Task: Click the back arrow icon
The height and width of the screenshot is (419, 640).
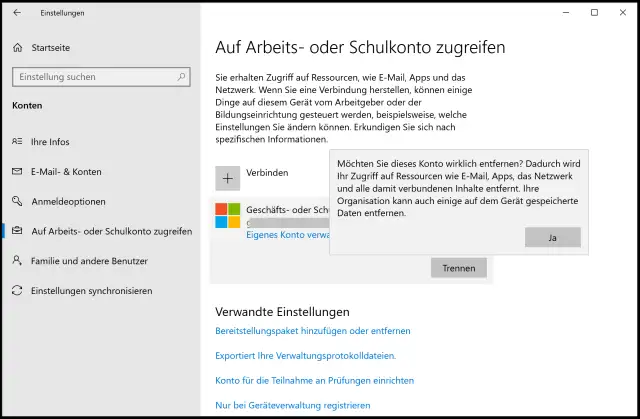Action: tap(17, 13)
